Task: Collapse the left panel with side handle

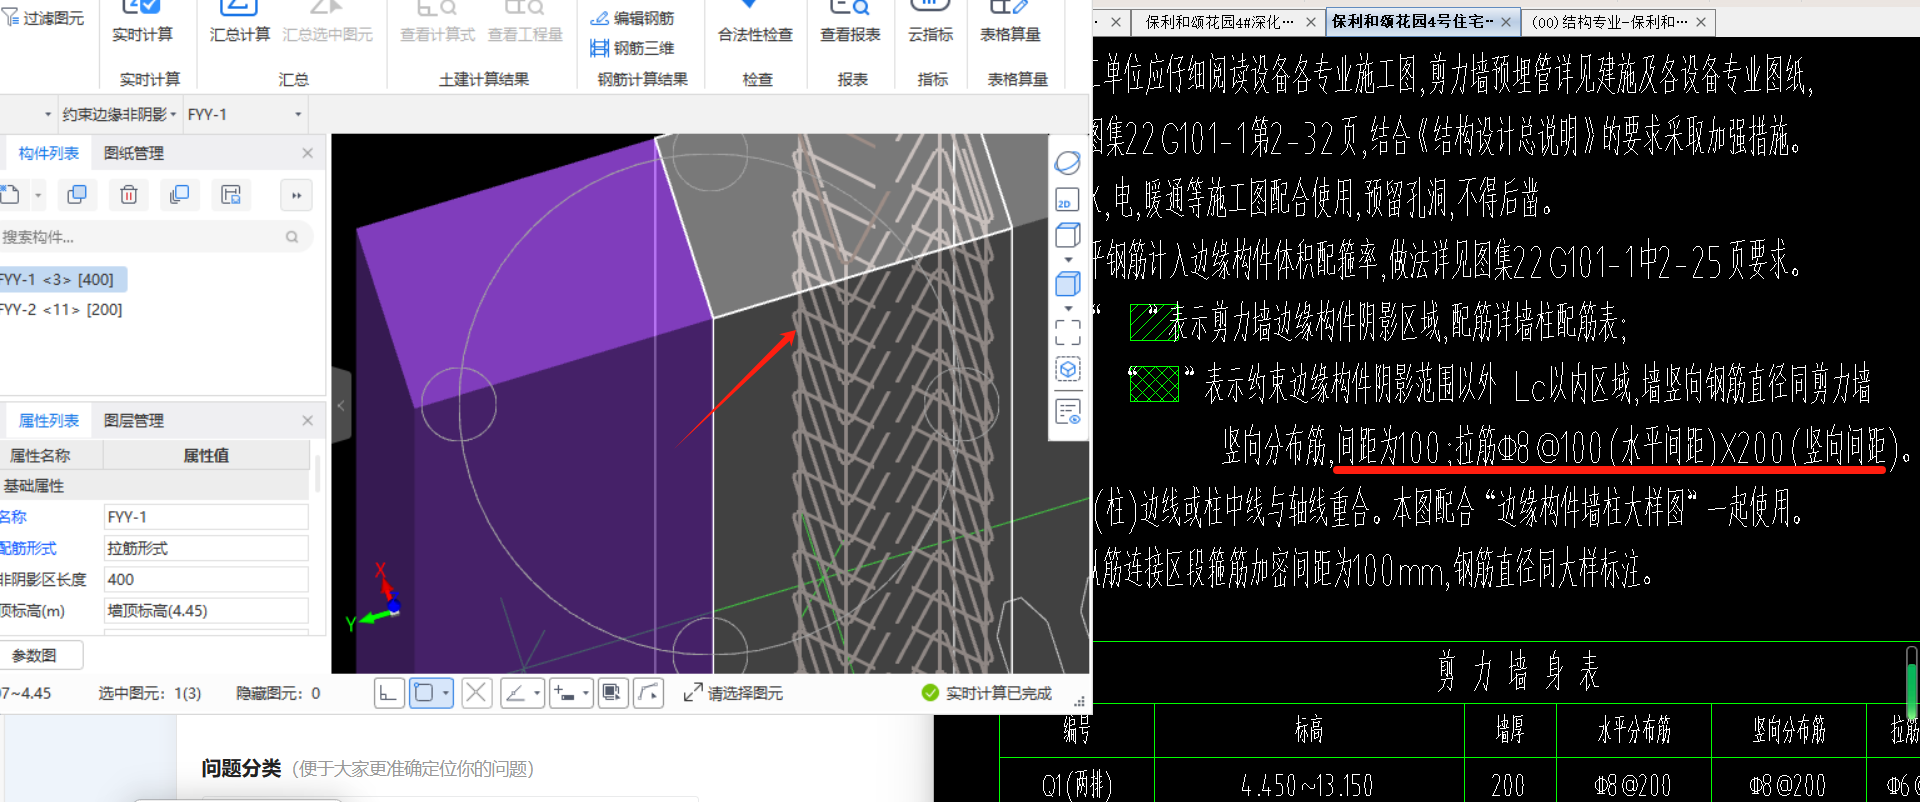Action: pos(341,405)
